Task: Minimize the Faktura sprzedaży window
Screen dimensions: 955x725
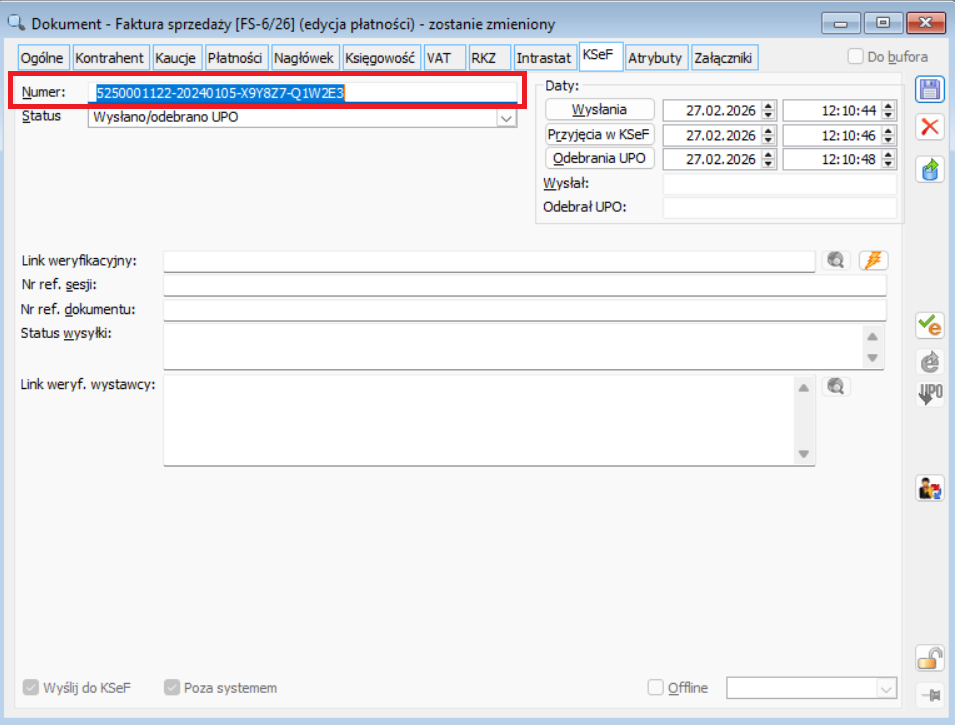Action: coord(840,23)
